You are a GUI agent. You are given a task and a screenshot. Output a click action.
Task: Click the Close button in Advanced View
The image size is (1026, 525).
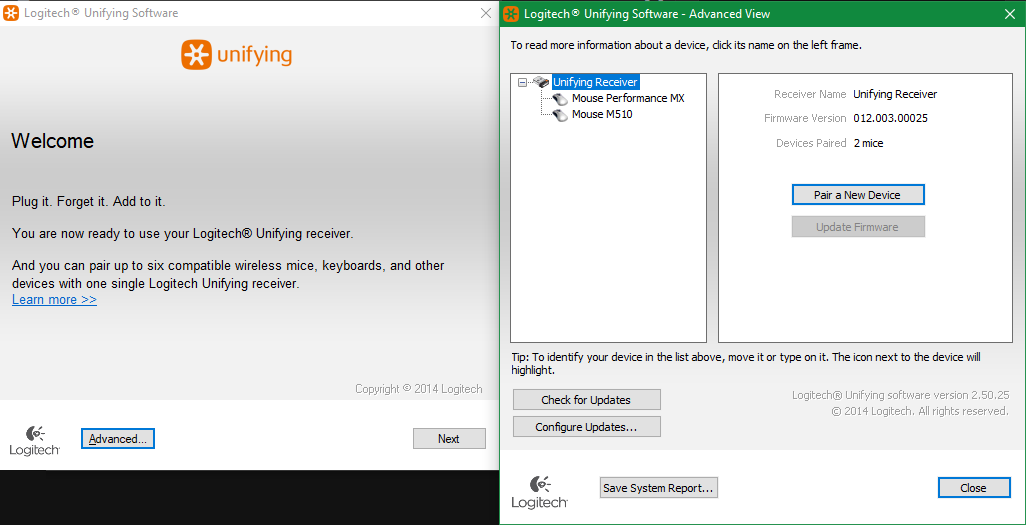974,488
